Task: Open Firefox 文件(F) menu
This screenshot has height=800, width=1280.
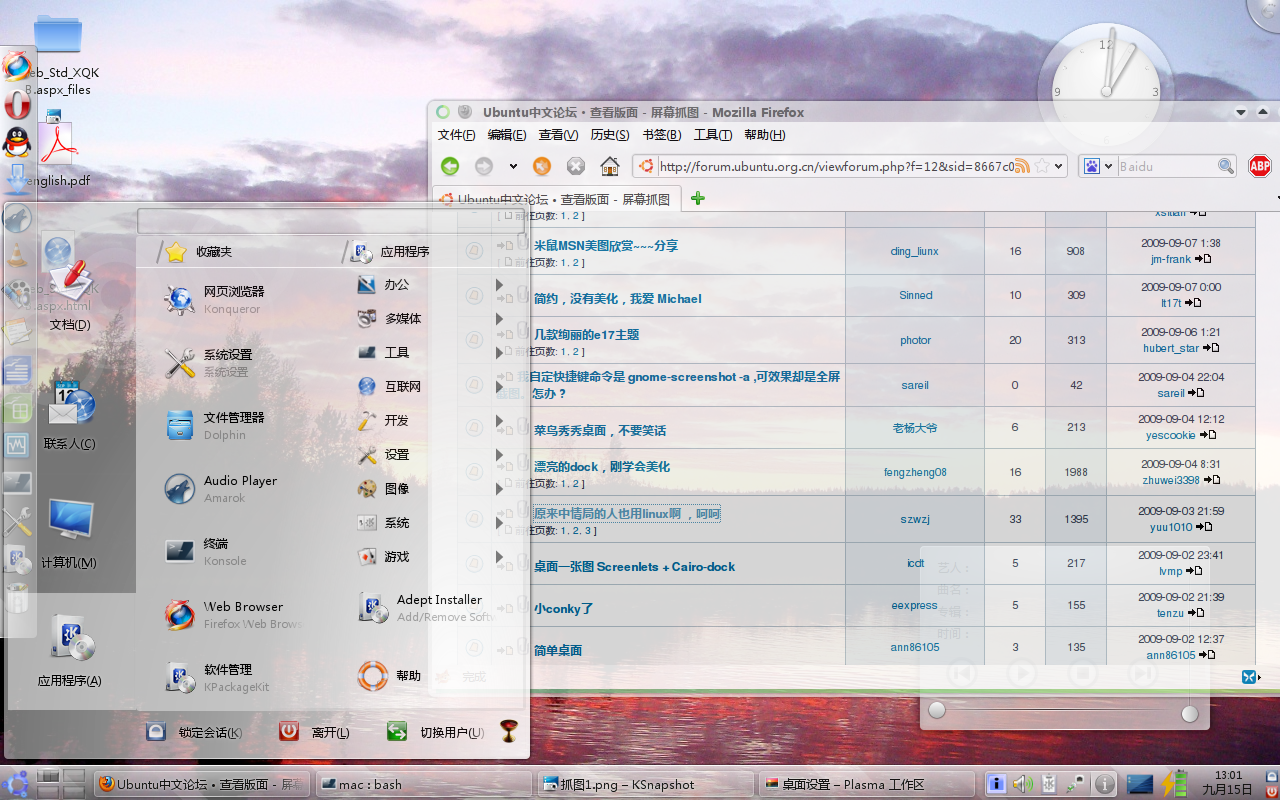Action: click(x=456, y=135)
